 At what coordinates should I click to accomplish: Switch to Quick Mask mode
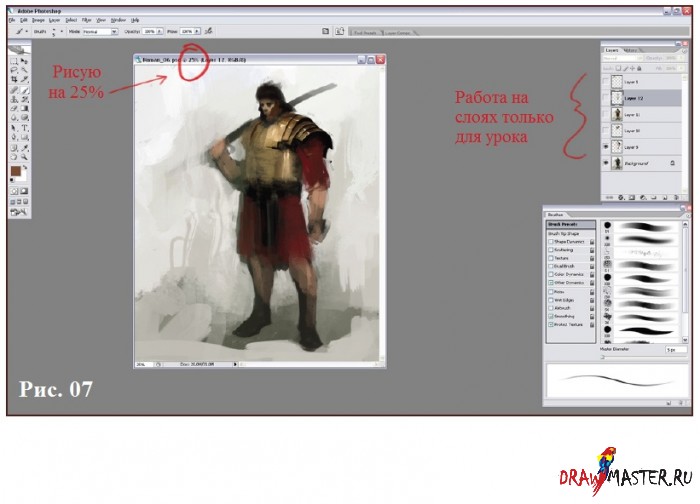coord(24,191)
